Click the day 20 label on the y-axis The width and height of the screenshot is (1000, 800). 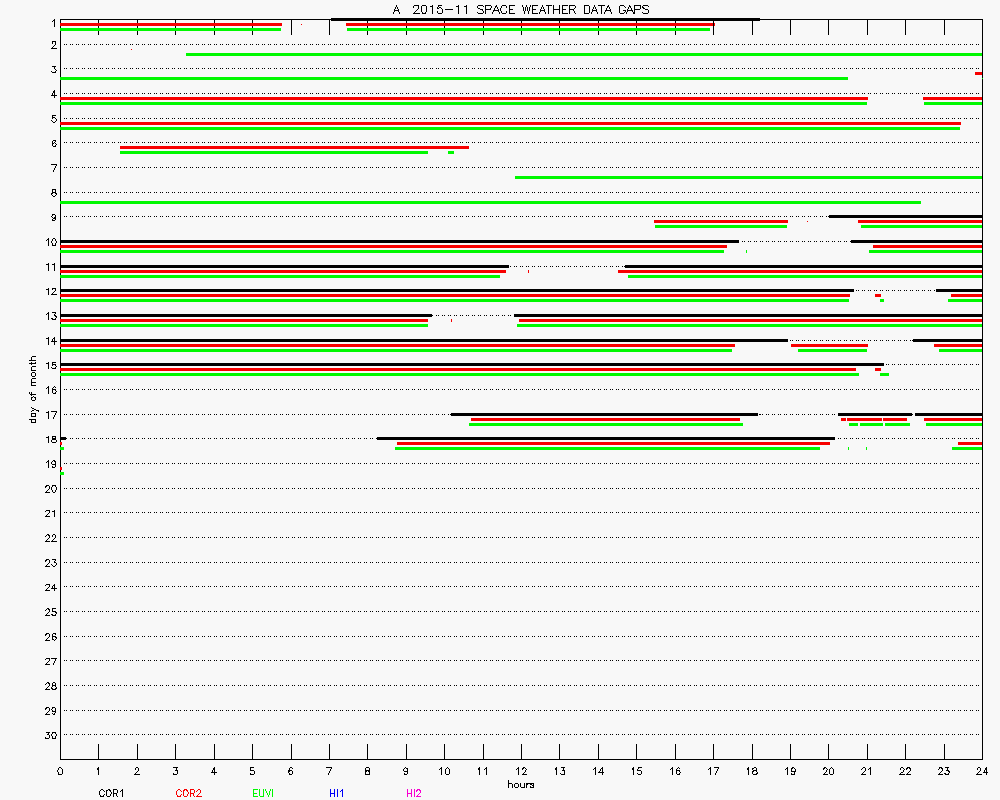tap(49, 489)
